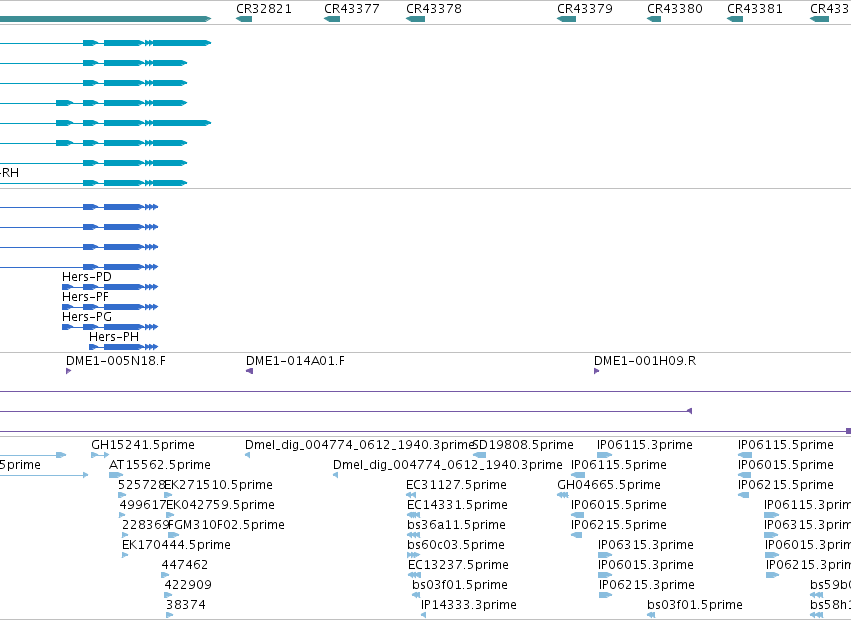Click the arrow glyph under GH04665.5prime
The image size is (851, 620).
pyautogui.click(x=563, y=495)
